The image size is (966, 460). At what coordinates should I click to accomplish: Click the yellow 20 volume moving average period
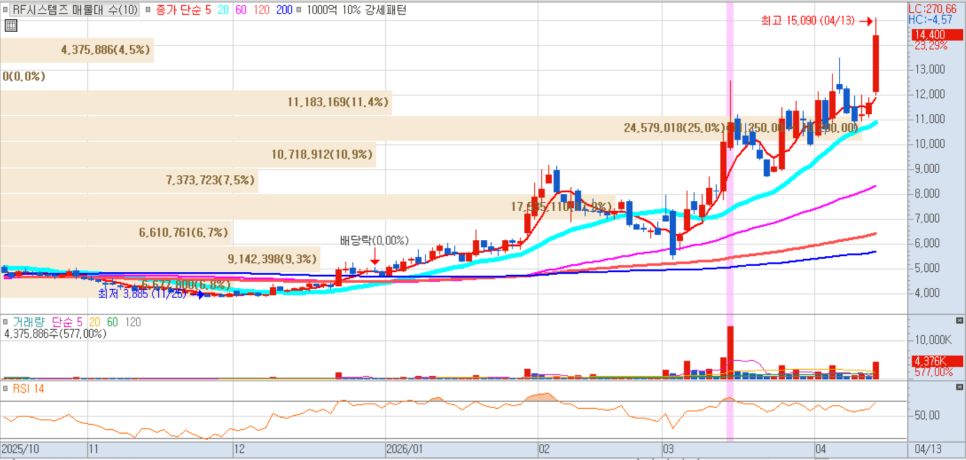tap(94, 322)
